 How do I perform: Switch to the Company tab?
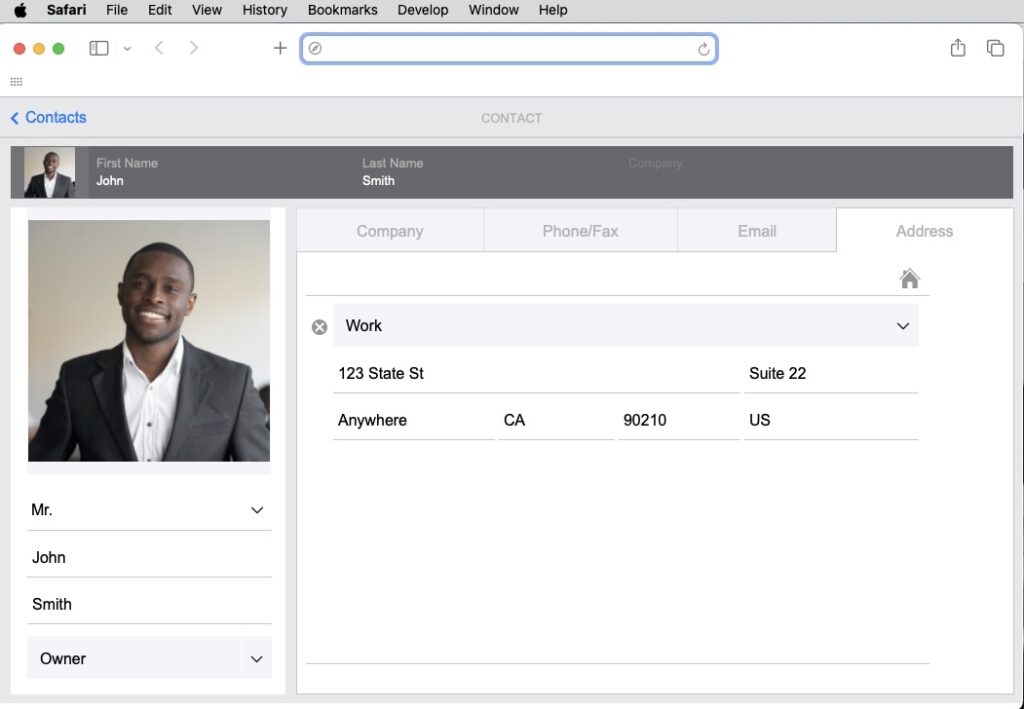390,230
